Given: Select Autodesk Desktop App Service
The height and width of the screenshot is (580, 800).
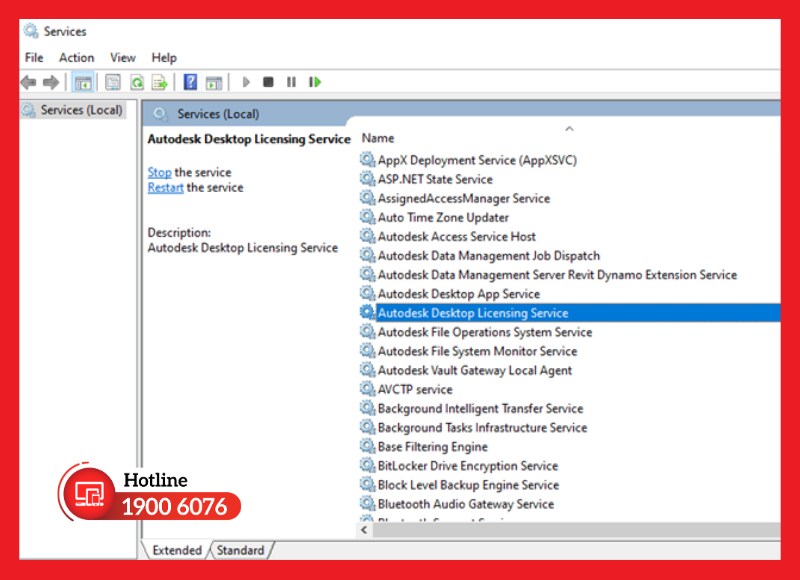Looking at the screenshot, I should click(459, 294).
